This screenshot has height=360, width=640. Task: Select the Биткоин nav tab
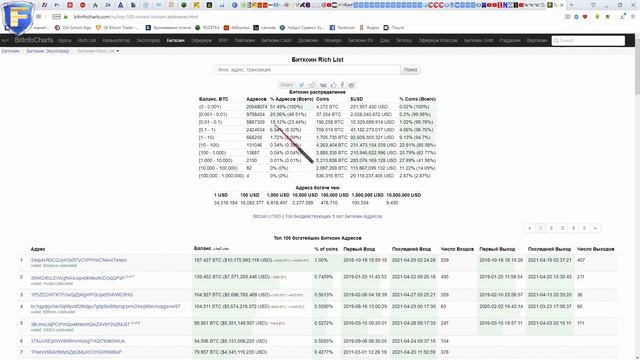pos(176,40)
